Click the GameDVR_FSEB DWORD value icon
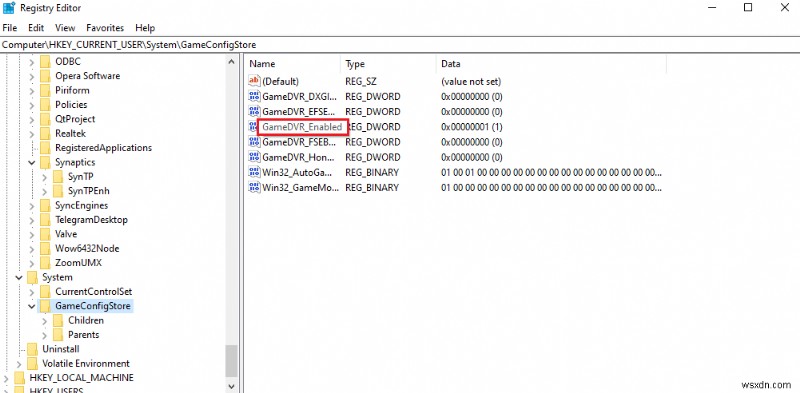 (254, 141)
